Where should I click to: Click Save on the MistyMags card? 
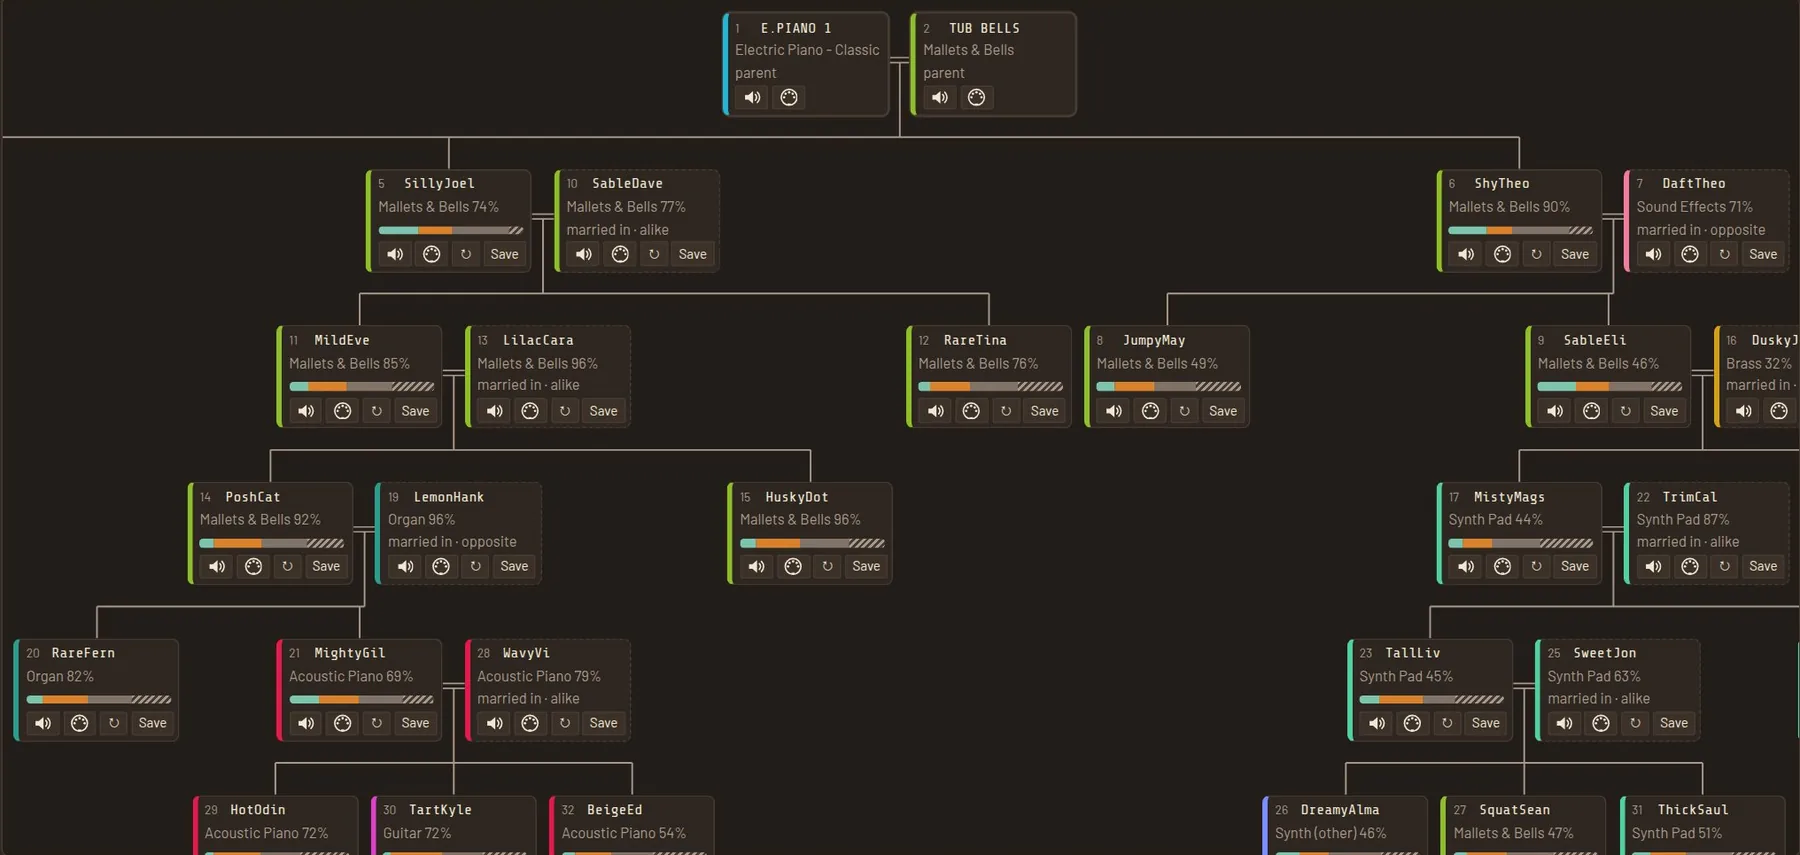(1575, 566)
